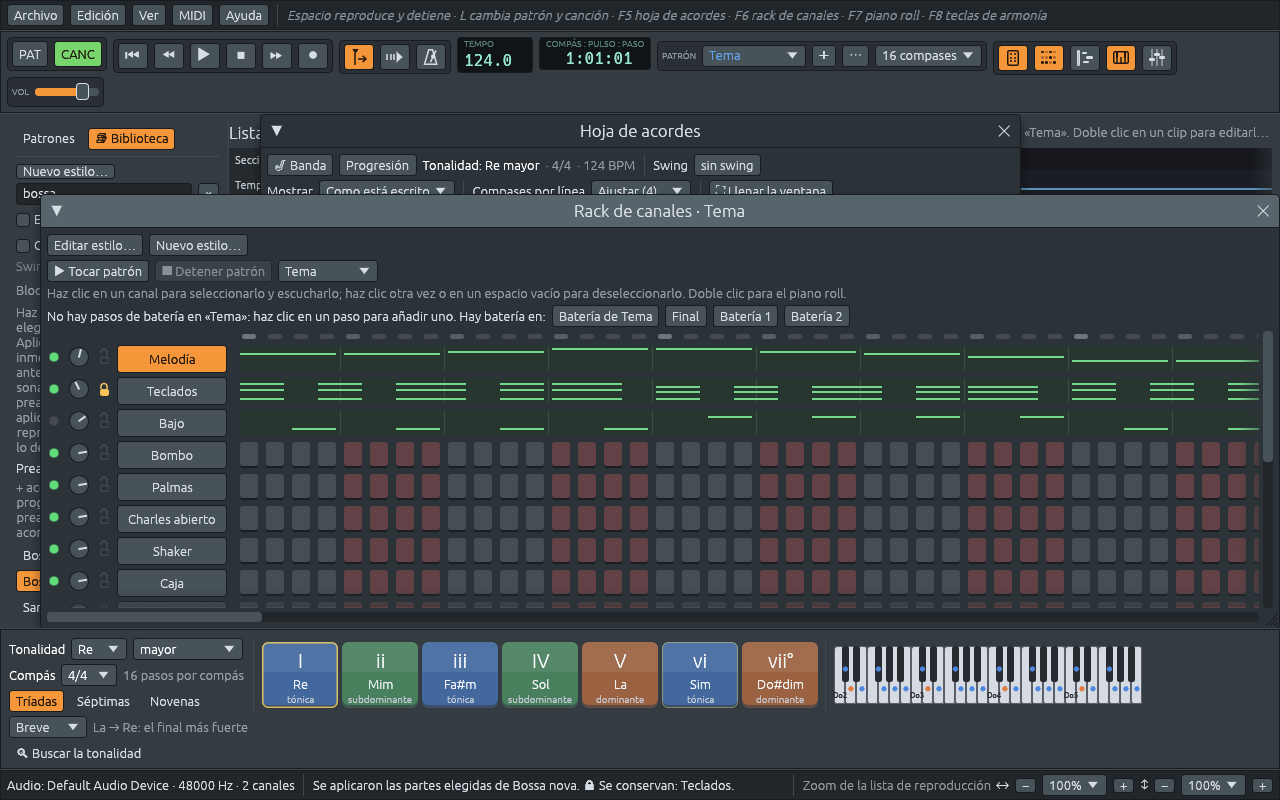Image resolution: width=1280 pixels, height=800 pixels.
Task: Jump to start with the skip-back transport button
Action: (x=131, y=56)
